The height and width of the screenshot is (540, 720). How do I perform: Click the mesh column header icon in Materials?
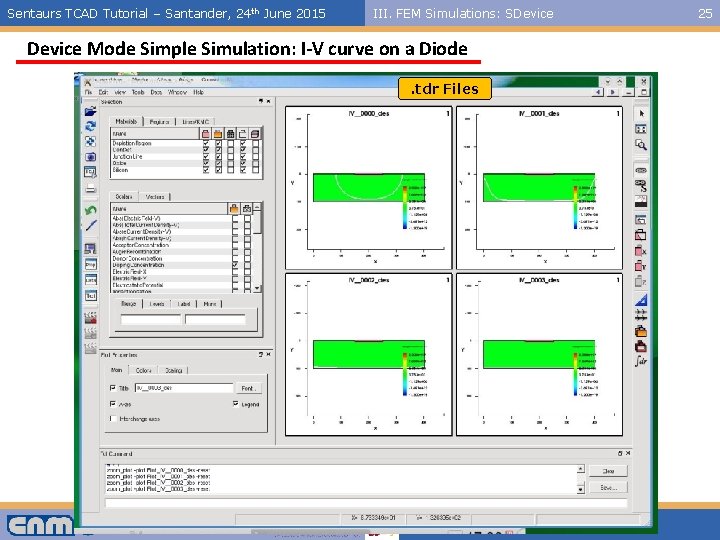(x=231, y=134)
